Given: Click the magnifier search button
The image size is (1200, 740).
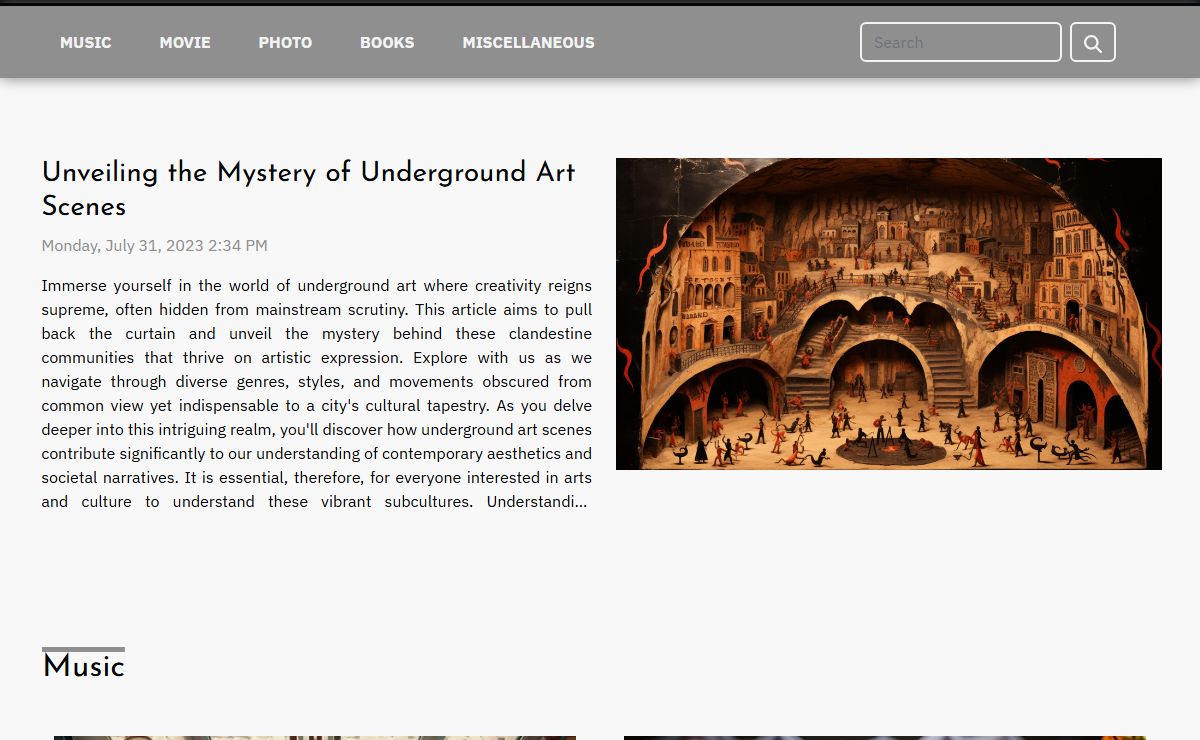Looking at the screenshot, I should tap(1092, 42).
